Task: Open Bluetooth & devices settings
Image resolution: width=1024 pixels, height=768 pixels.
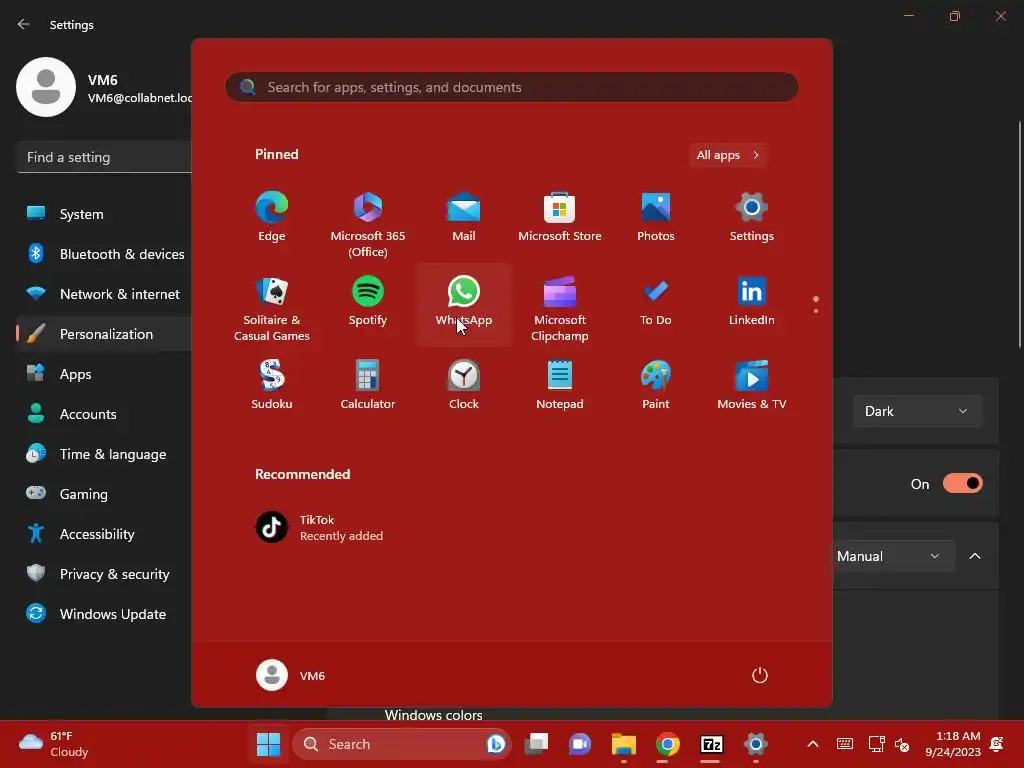Action: [x=104, y=254]
